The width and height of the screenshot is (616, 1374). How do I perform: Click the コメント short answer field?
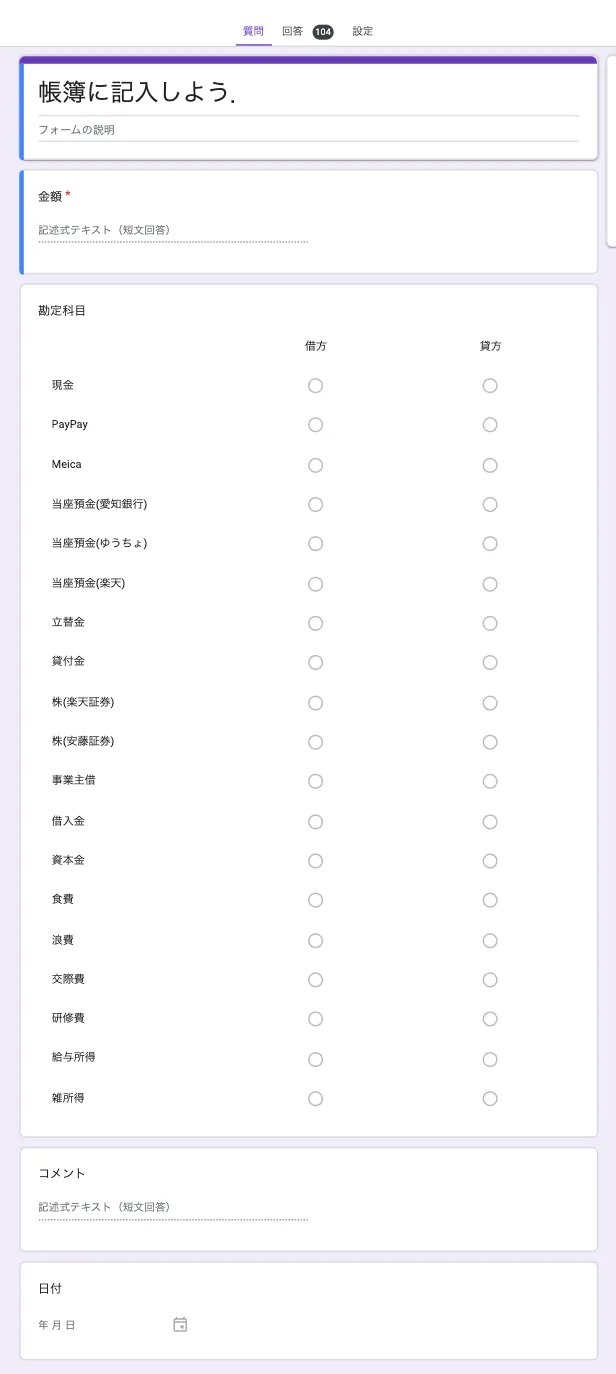[173, 1208]
